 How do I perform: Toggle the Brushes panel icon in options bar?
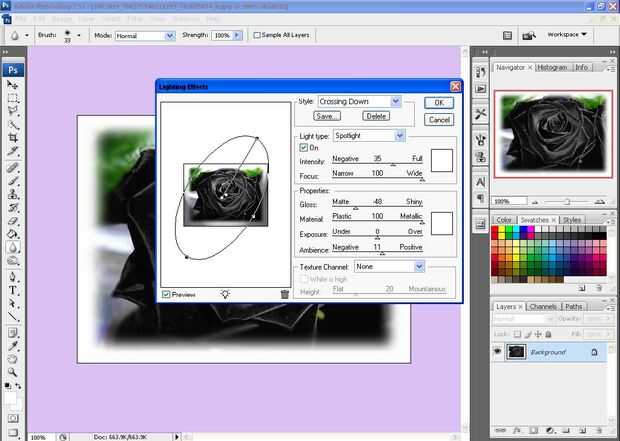coord(507,36)
